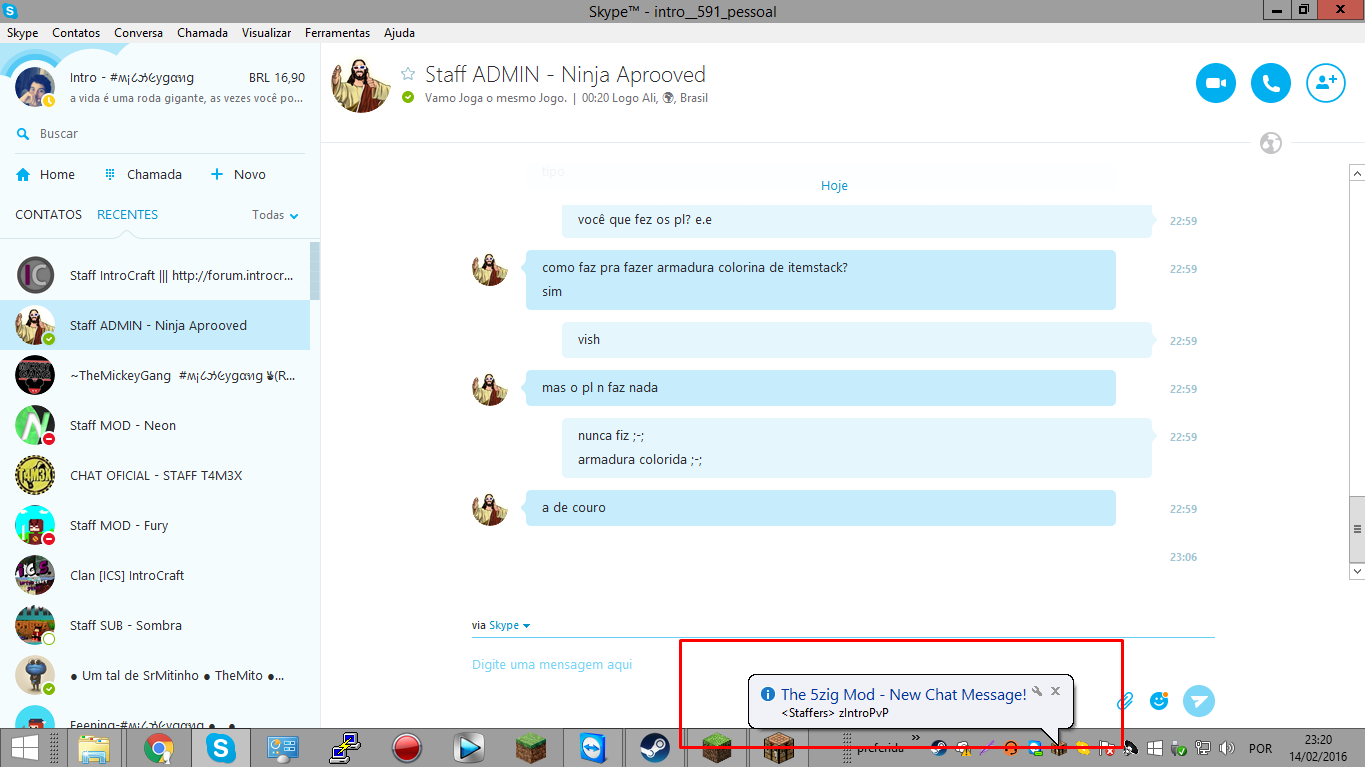Open the Chamada menu in menu bar
The height and width of the screenshot is (767, 1365).
coord(203,33)
